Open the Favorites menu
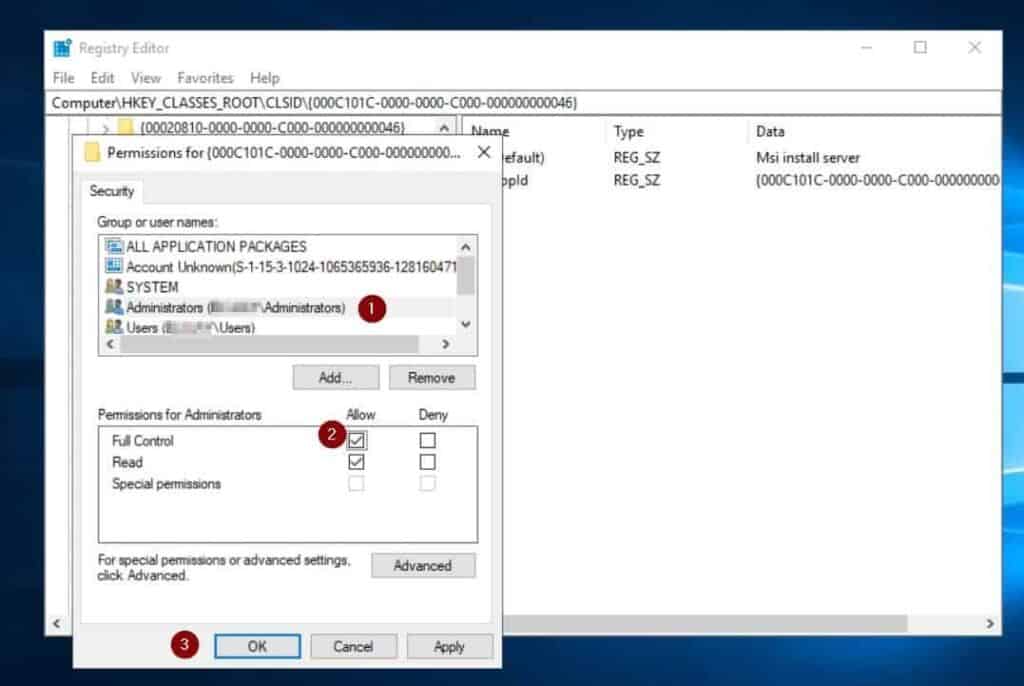Image resolution: width=1024 pixels, height=686 pixels. 205,78
